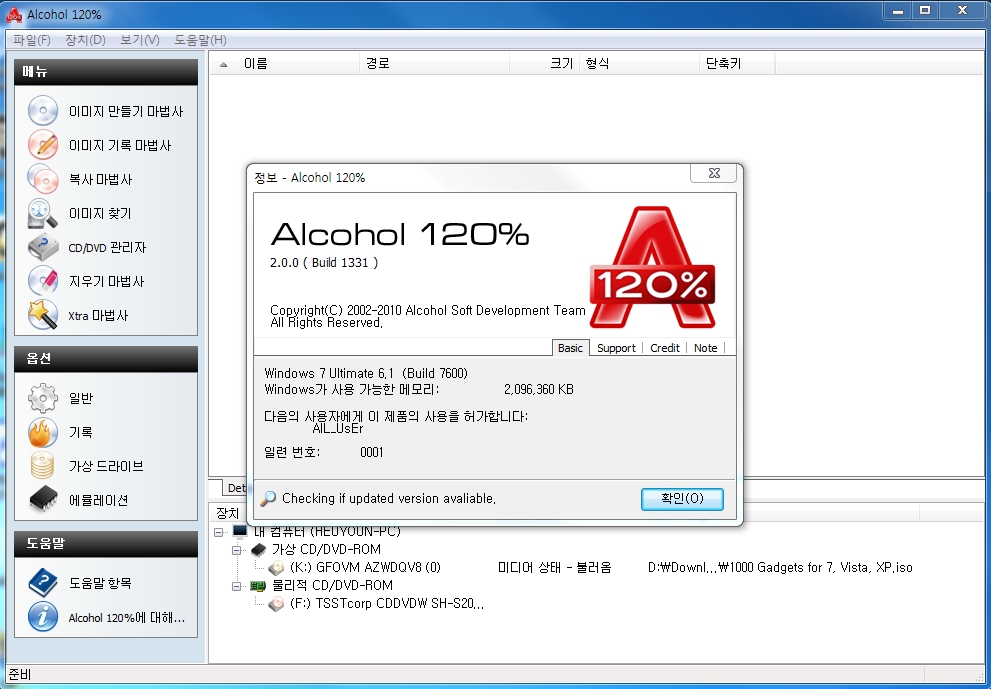Click the 지우기 마법사 text link
The width and height of the screenshot is (991, 689).
(x=106, y=281)
